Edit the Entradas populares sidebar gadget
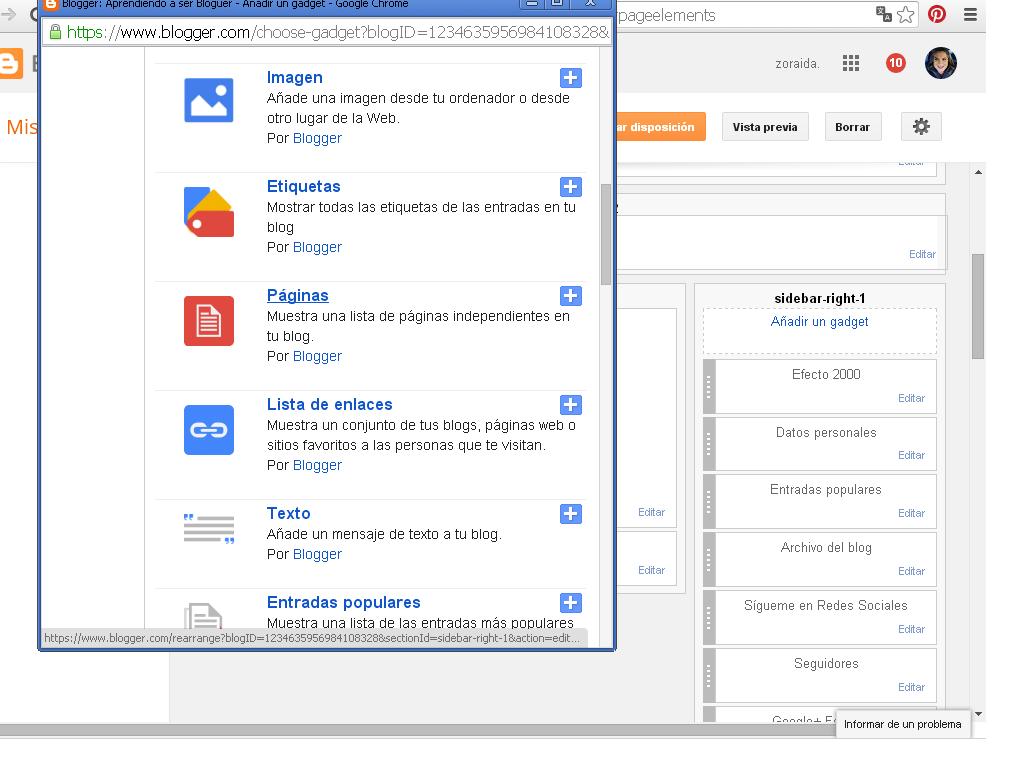The height and width of the screenshot is (768, 1024). click(912, 513)
